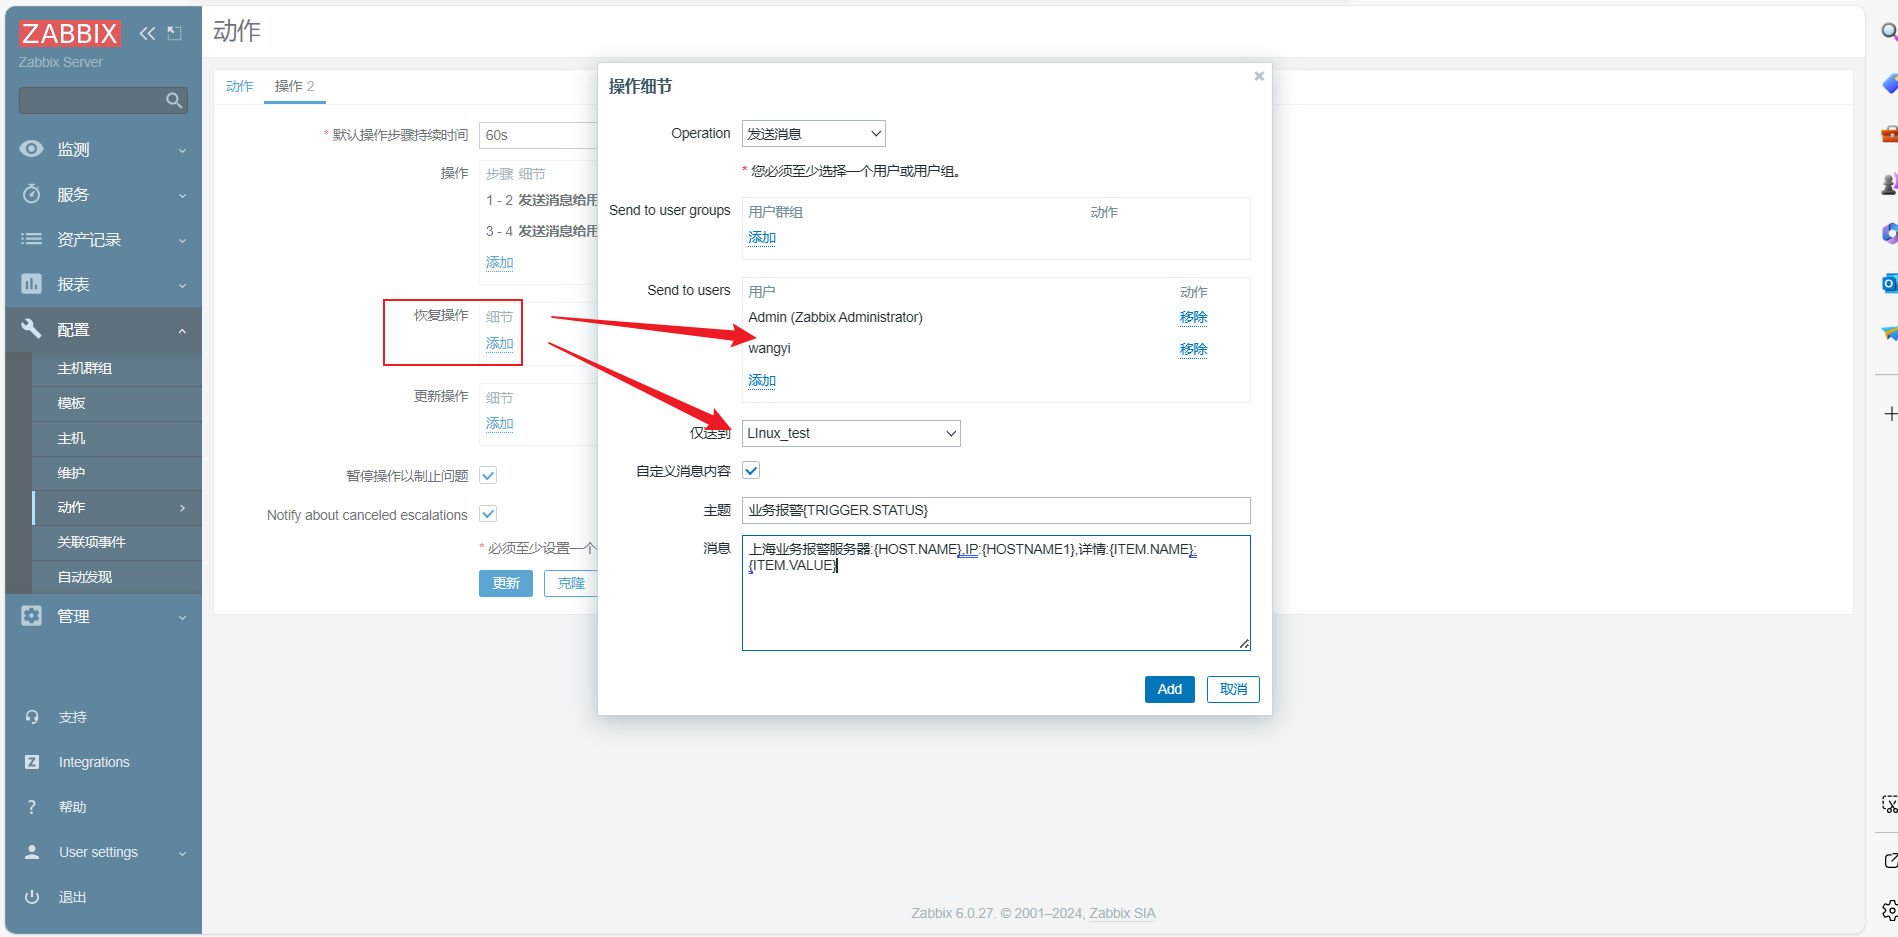Click the chart icon for 报表
Viewport: 1898px width, 937px height.
[32, 284]
